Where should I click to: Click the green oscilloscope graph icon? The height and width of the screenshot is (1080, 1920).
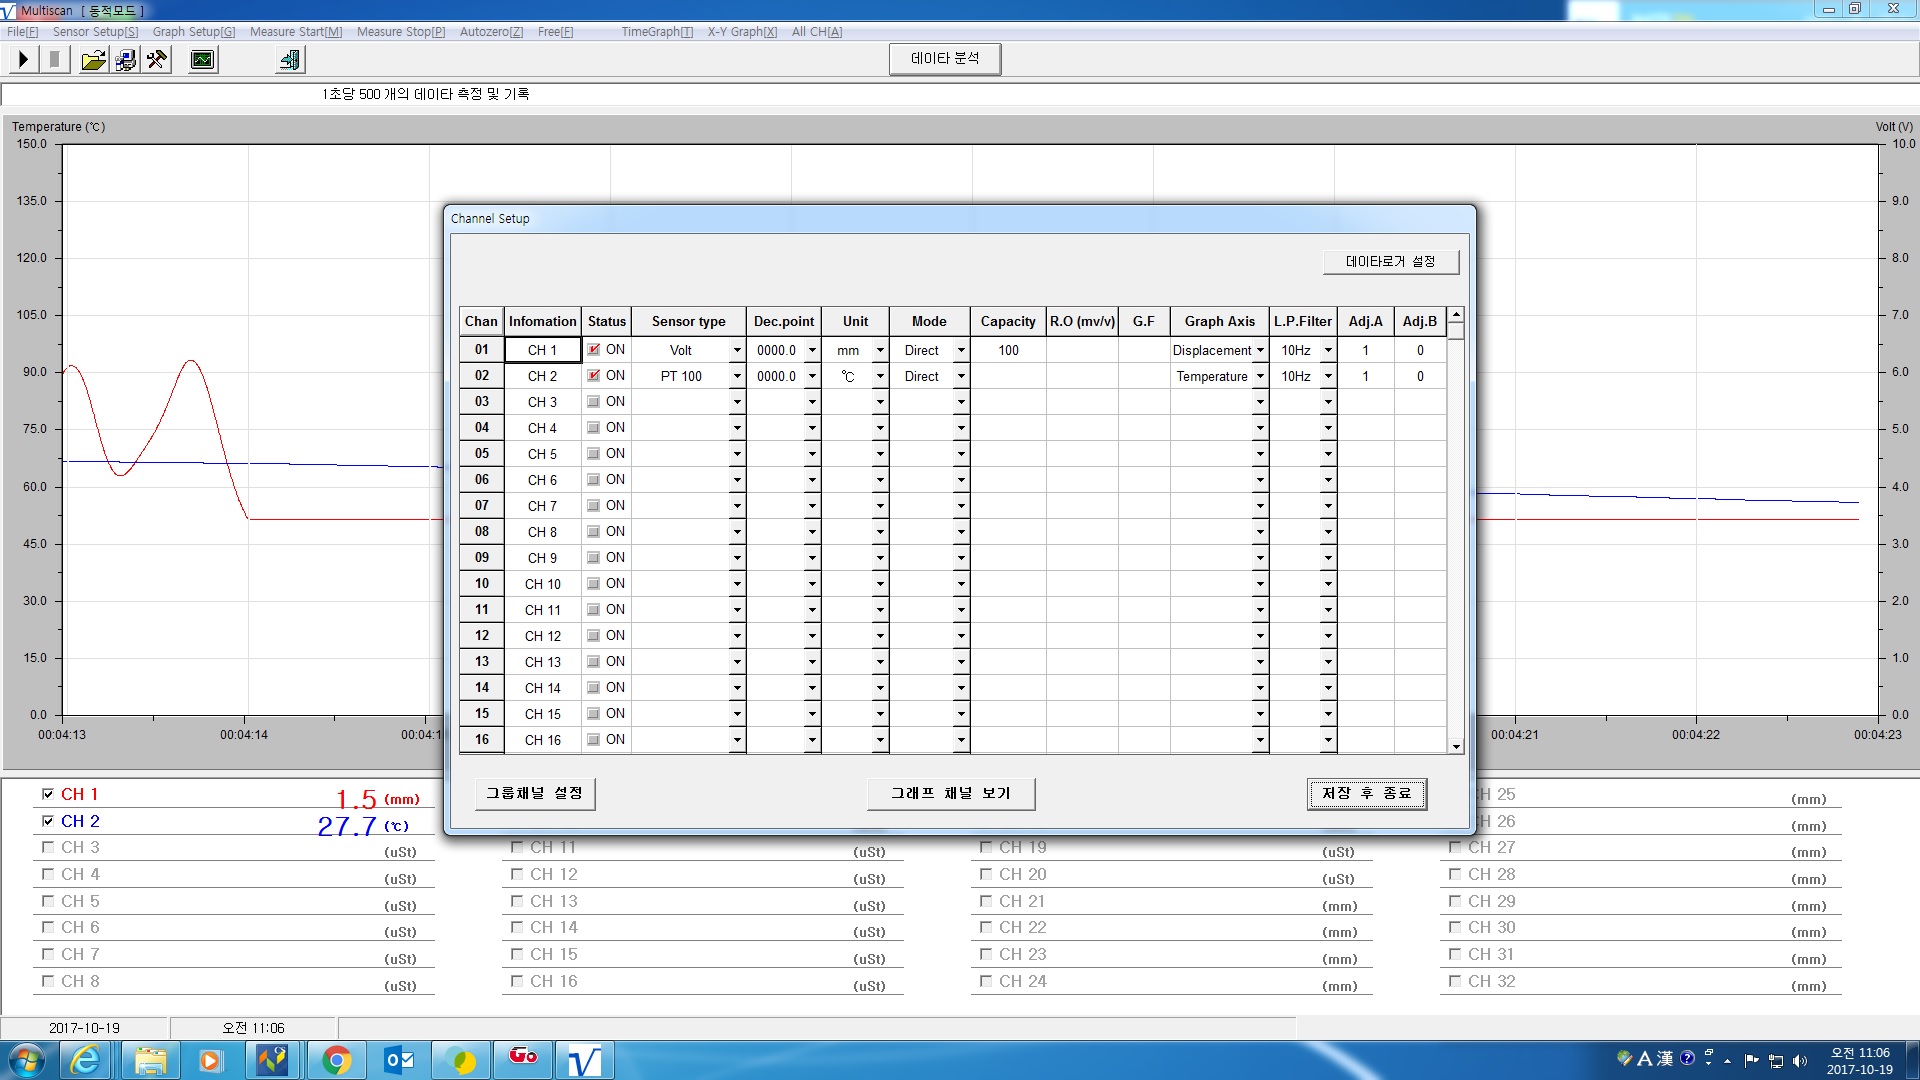pyautogui.click(x=203, y=60)
